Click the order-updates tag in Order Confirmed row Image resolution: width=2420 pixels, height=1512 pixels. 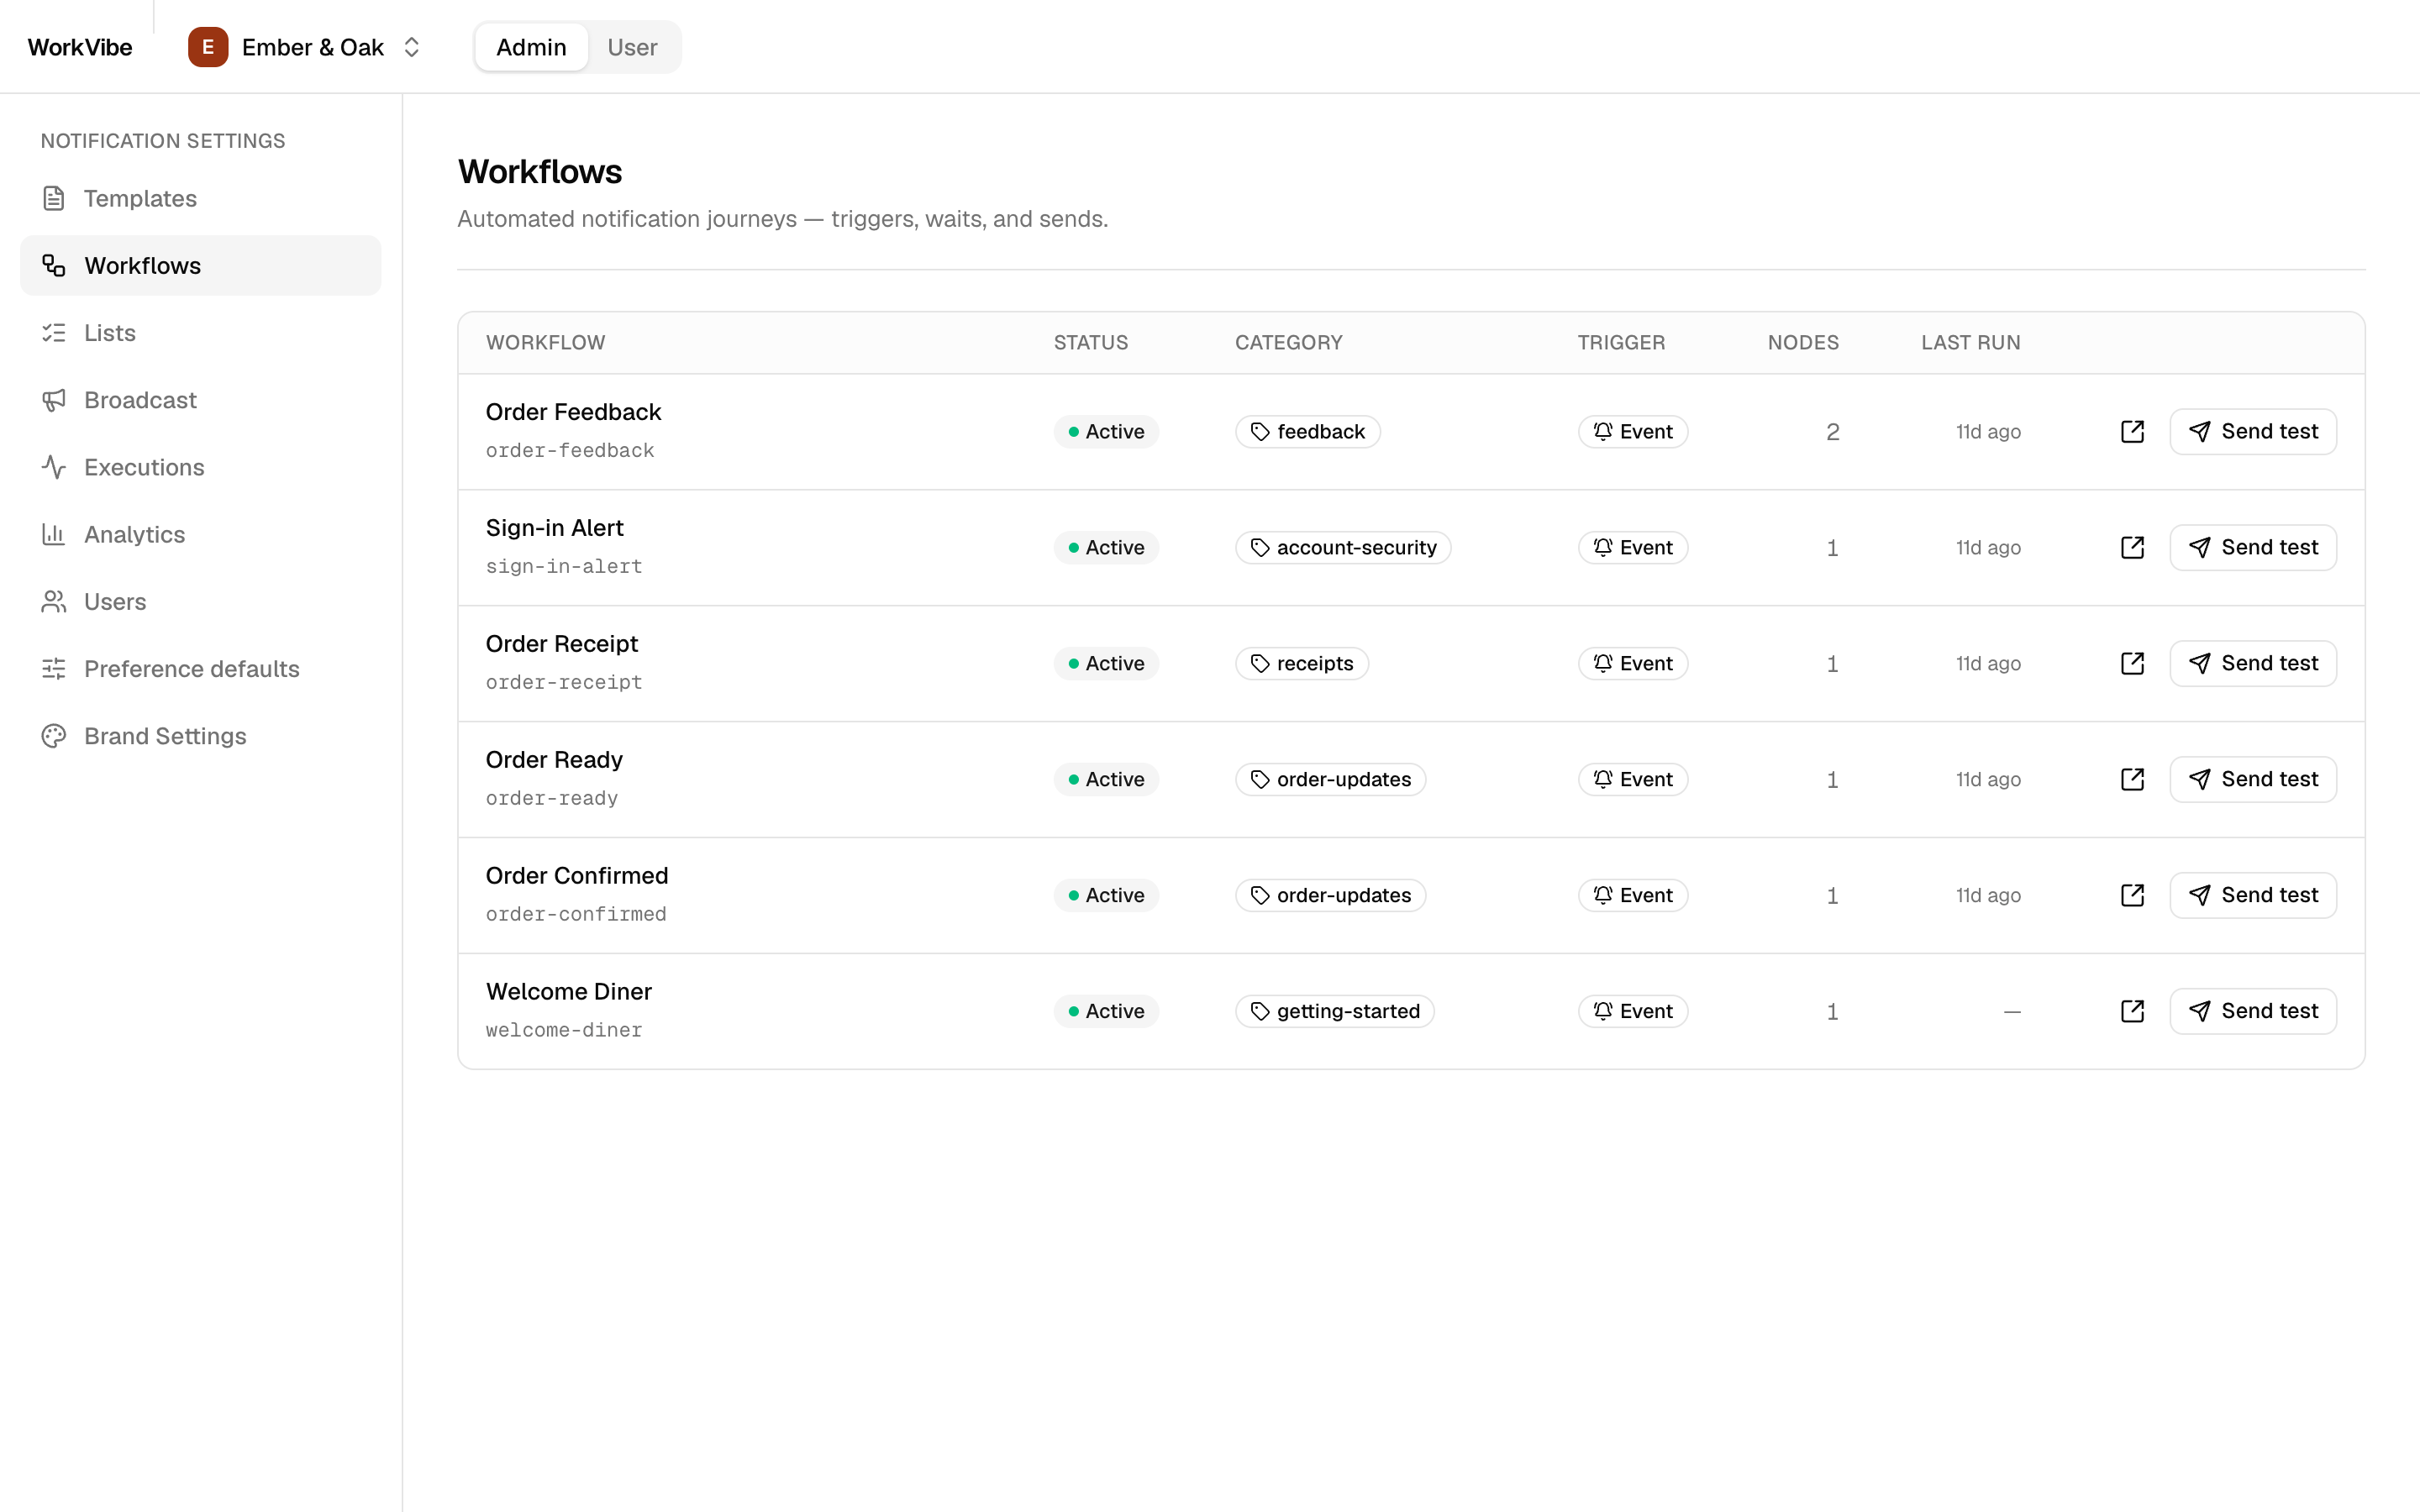coord(1331,895)
